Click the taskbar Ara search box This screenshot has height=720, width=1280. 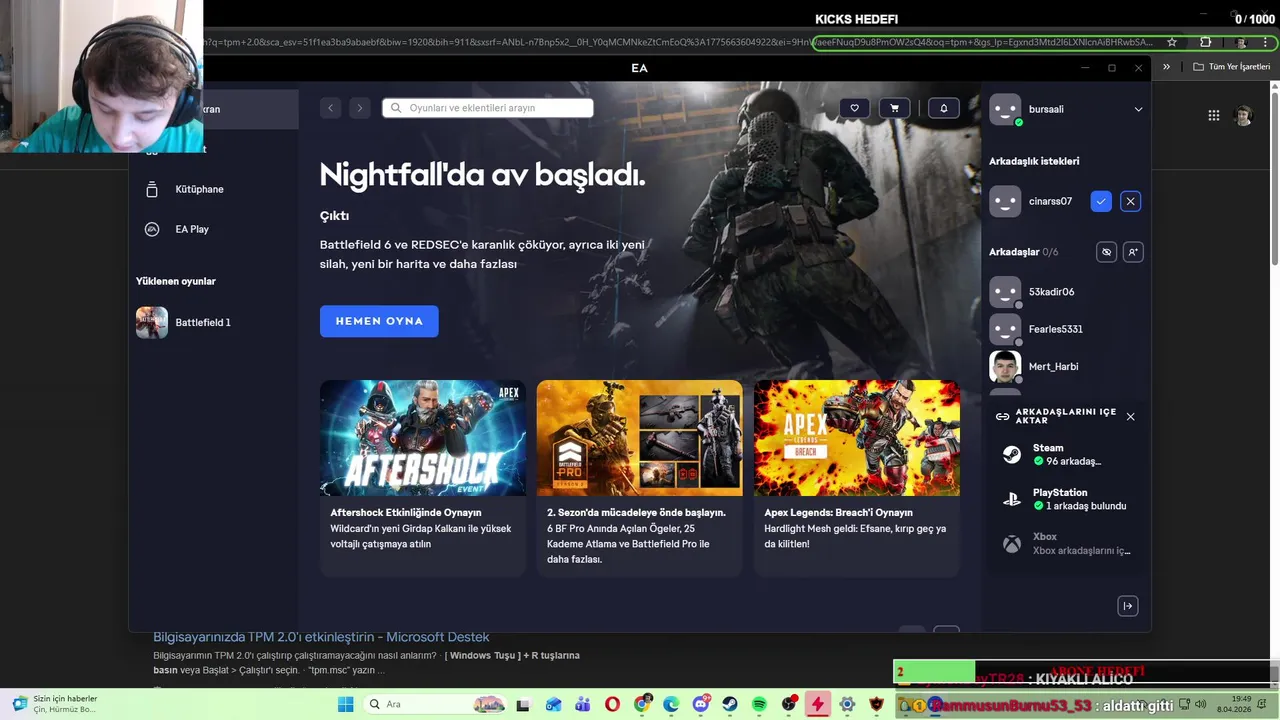(435, 704)
